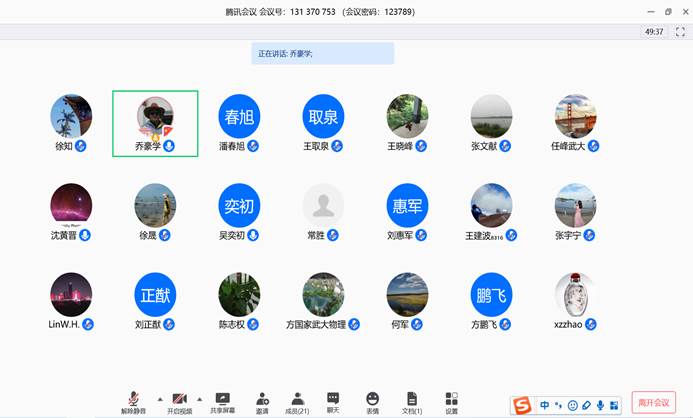Turn on camera with 开启视频
This screenshot has height=418, width=693.
click(179, 401)
